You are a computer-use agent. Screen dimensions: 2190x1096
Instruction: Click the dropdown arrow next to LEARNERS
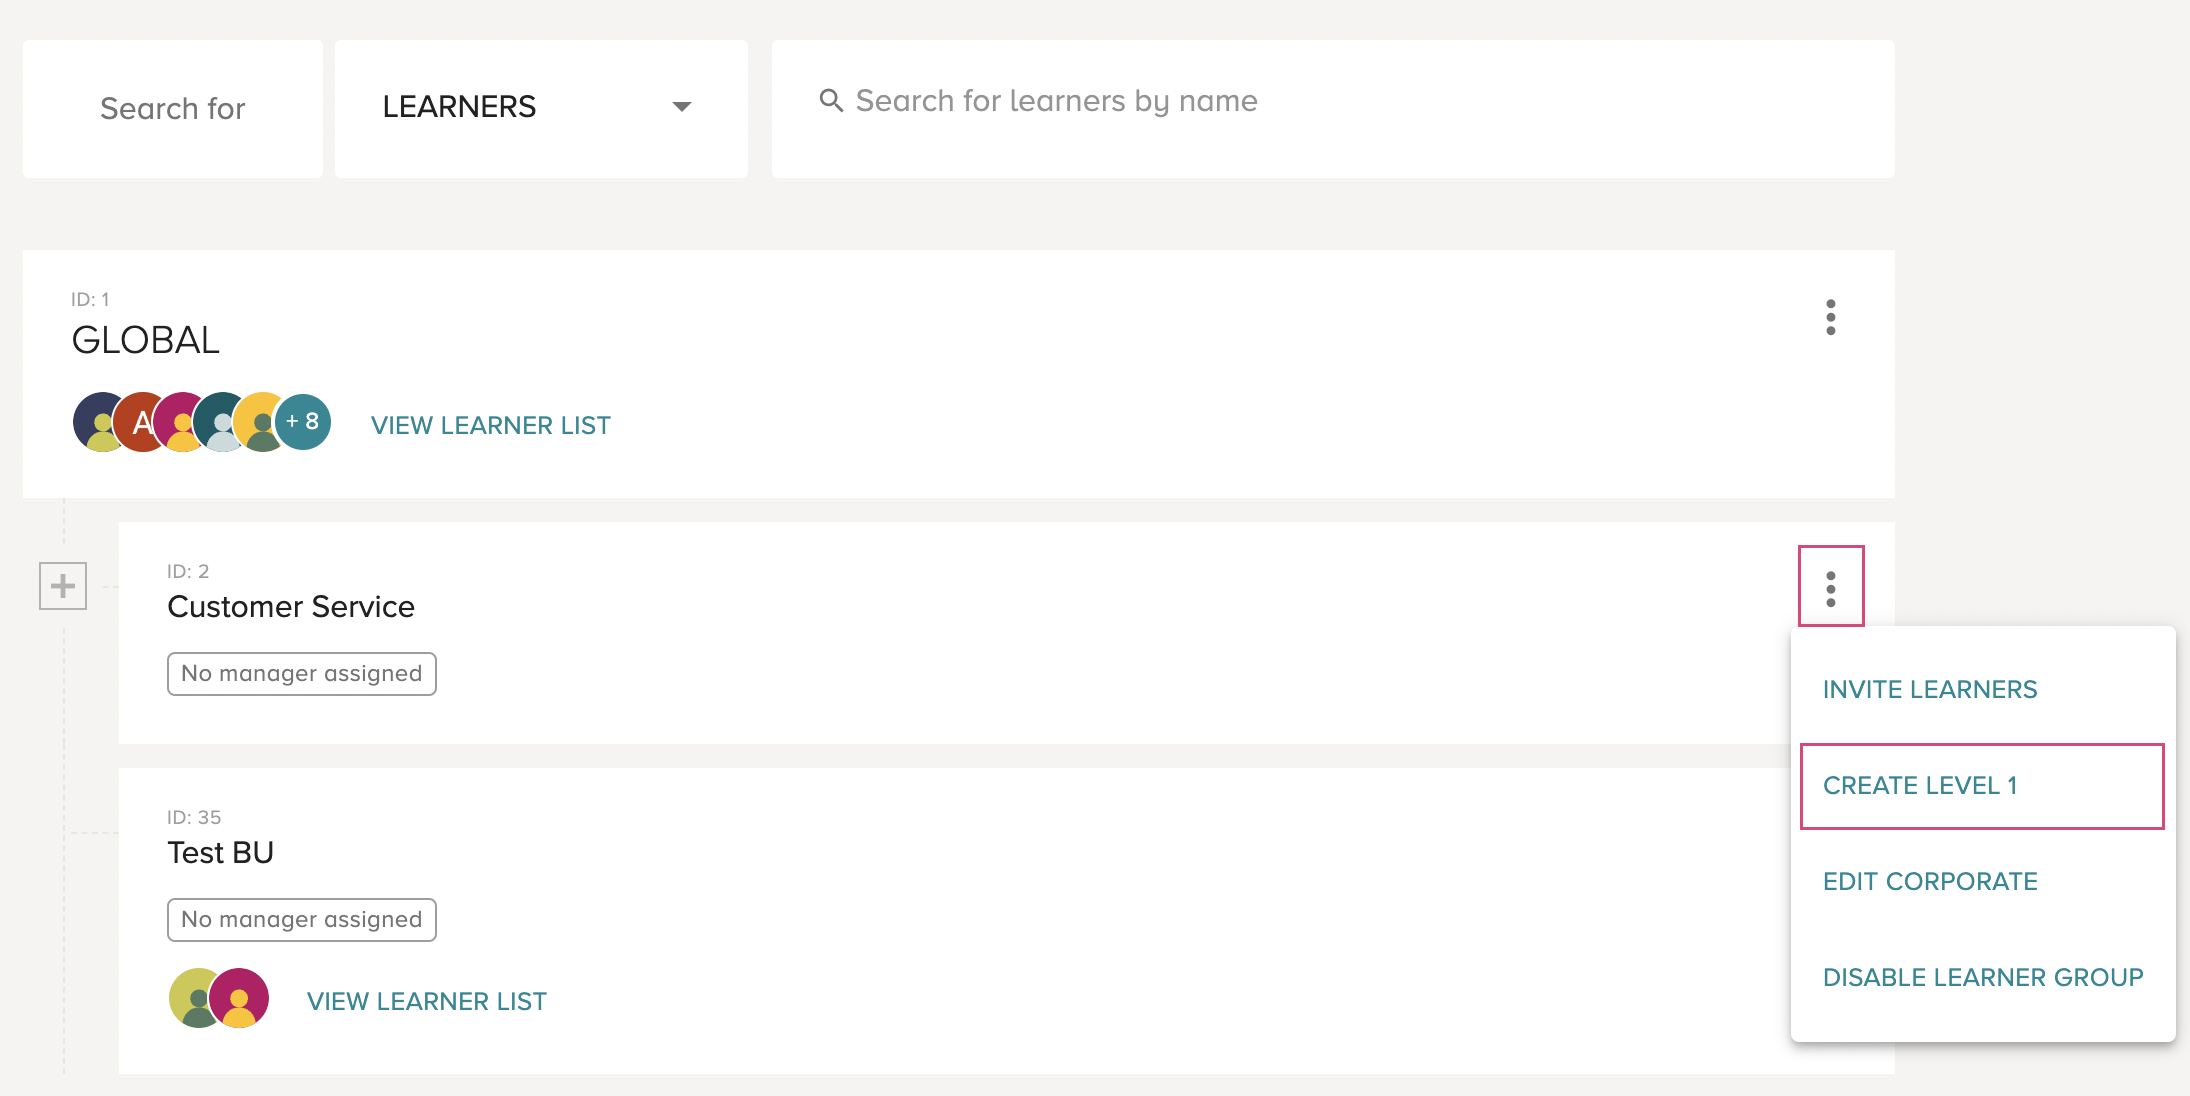(682, 106)
